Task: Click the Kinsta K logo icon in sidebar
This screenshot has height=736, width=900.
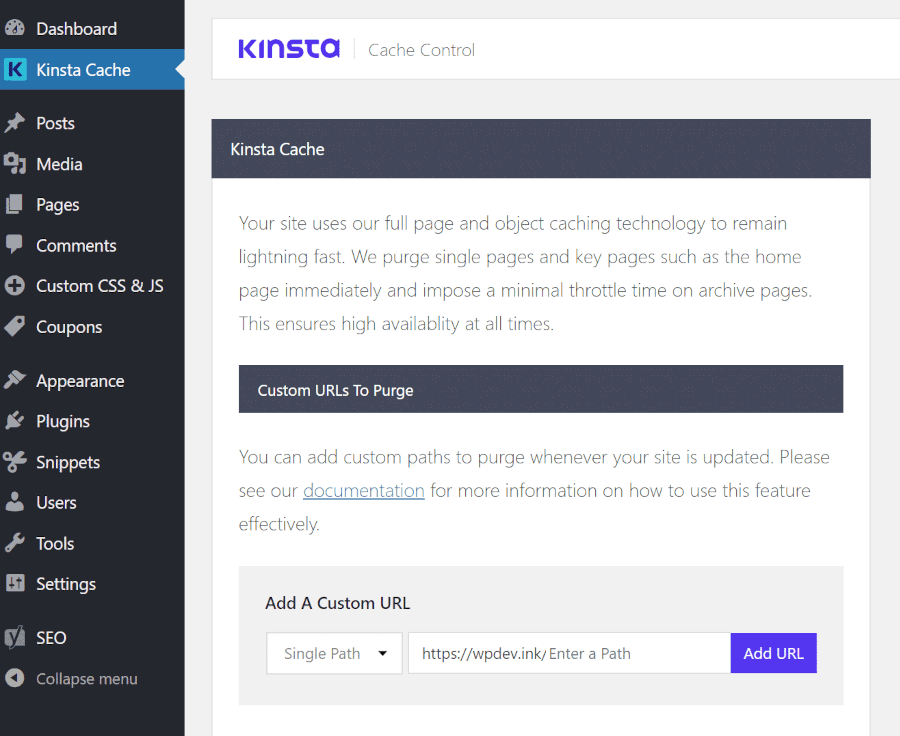Action: tap(15, 69)
